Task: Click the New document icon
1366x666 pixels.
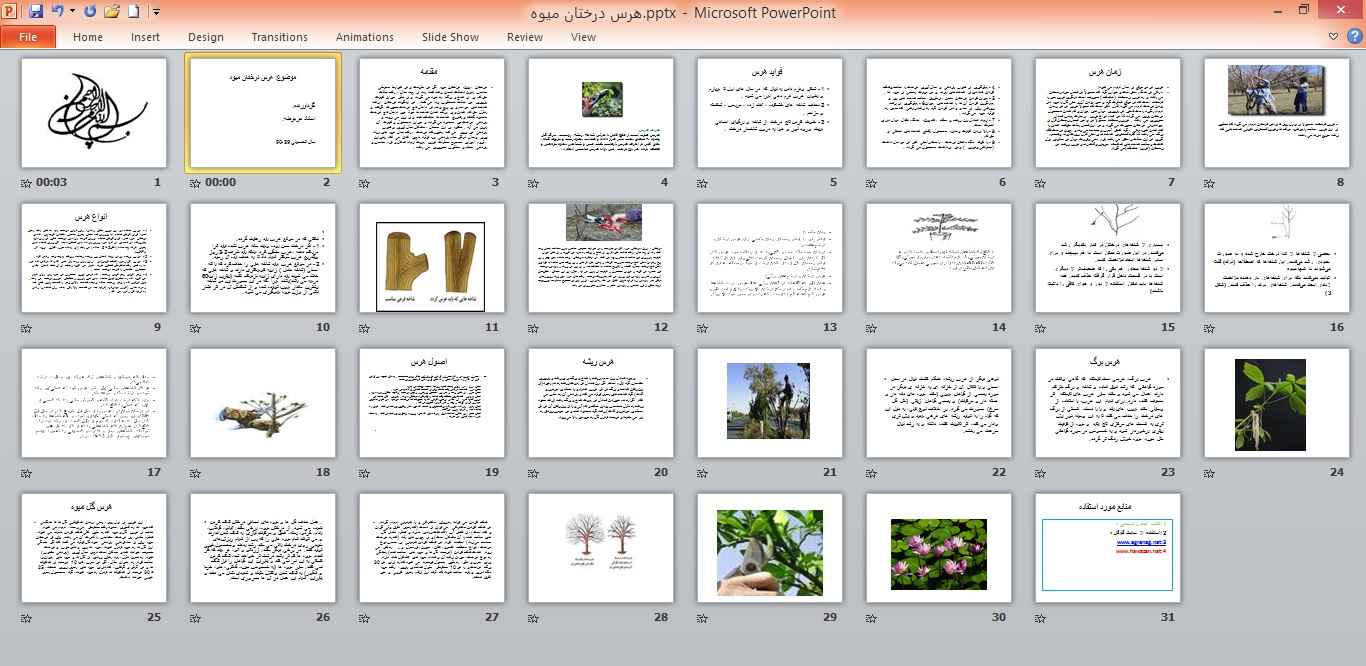Action: tap(134, 12)
